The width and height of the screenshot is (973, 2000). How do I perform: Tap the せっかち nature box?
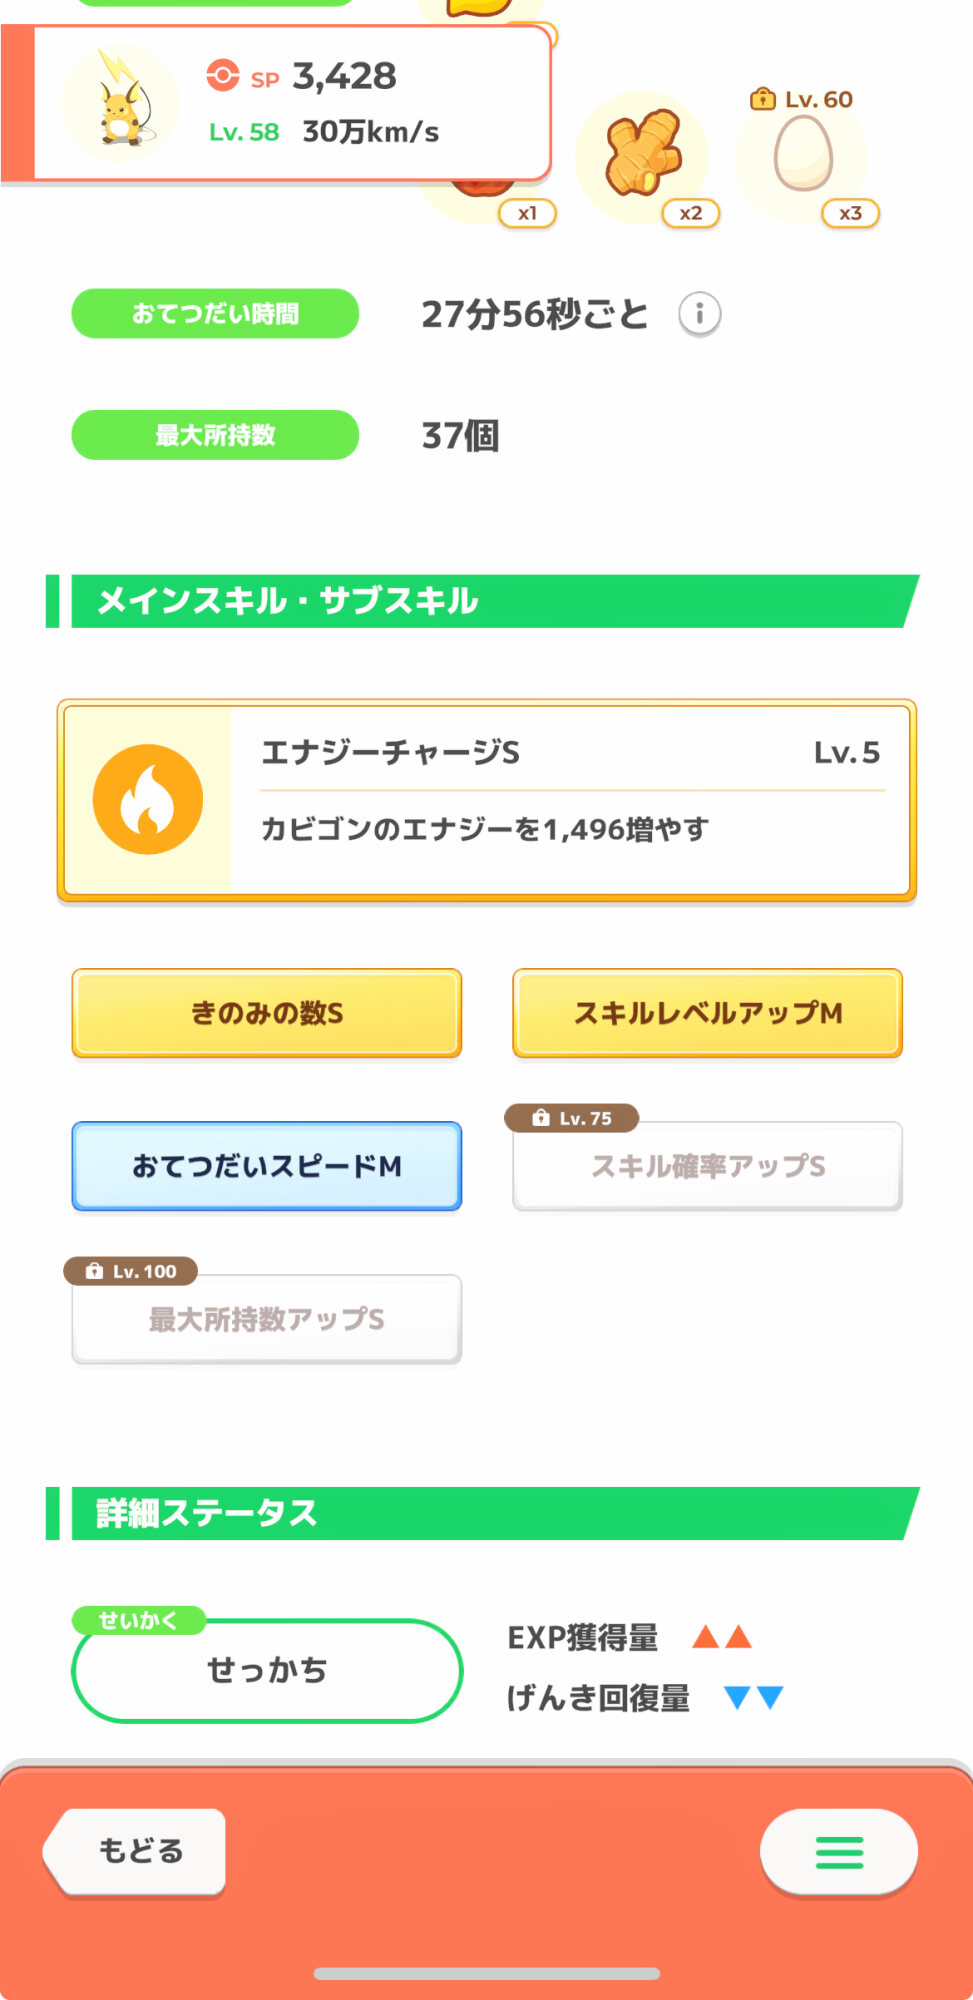pos(266,1670)
